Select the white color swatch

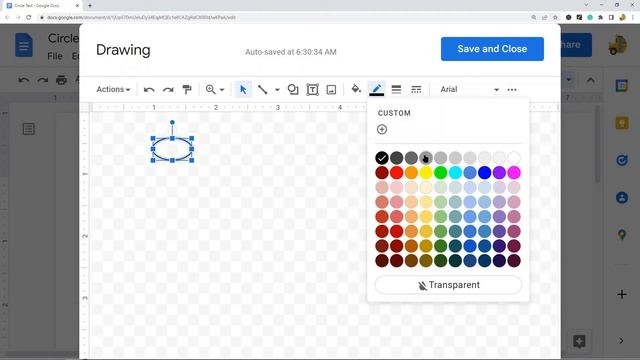pyautogui.click(x=514, y=158)
